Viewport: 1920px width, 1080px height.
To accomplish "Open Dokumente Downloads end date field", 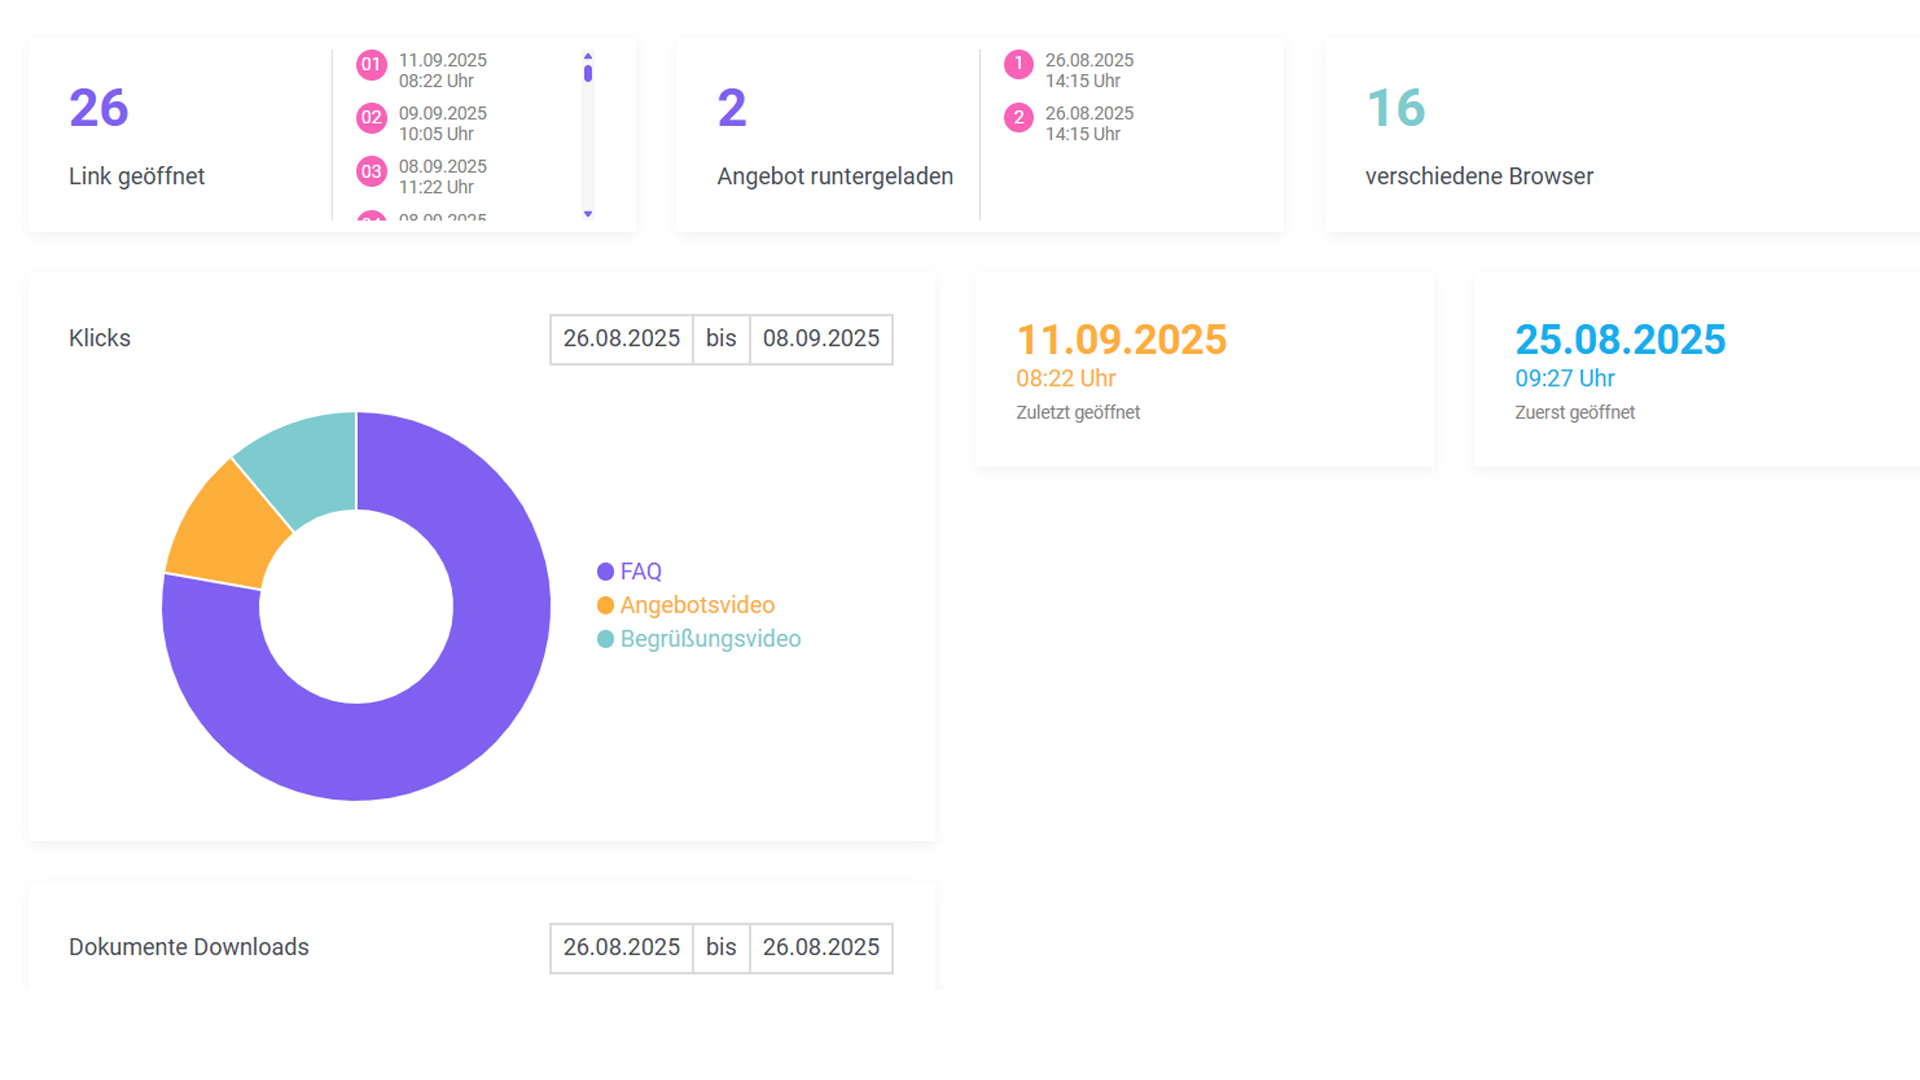I will tap(821, 947).
